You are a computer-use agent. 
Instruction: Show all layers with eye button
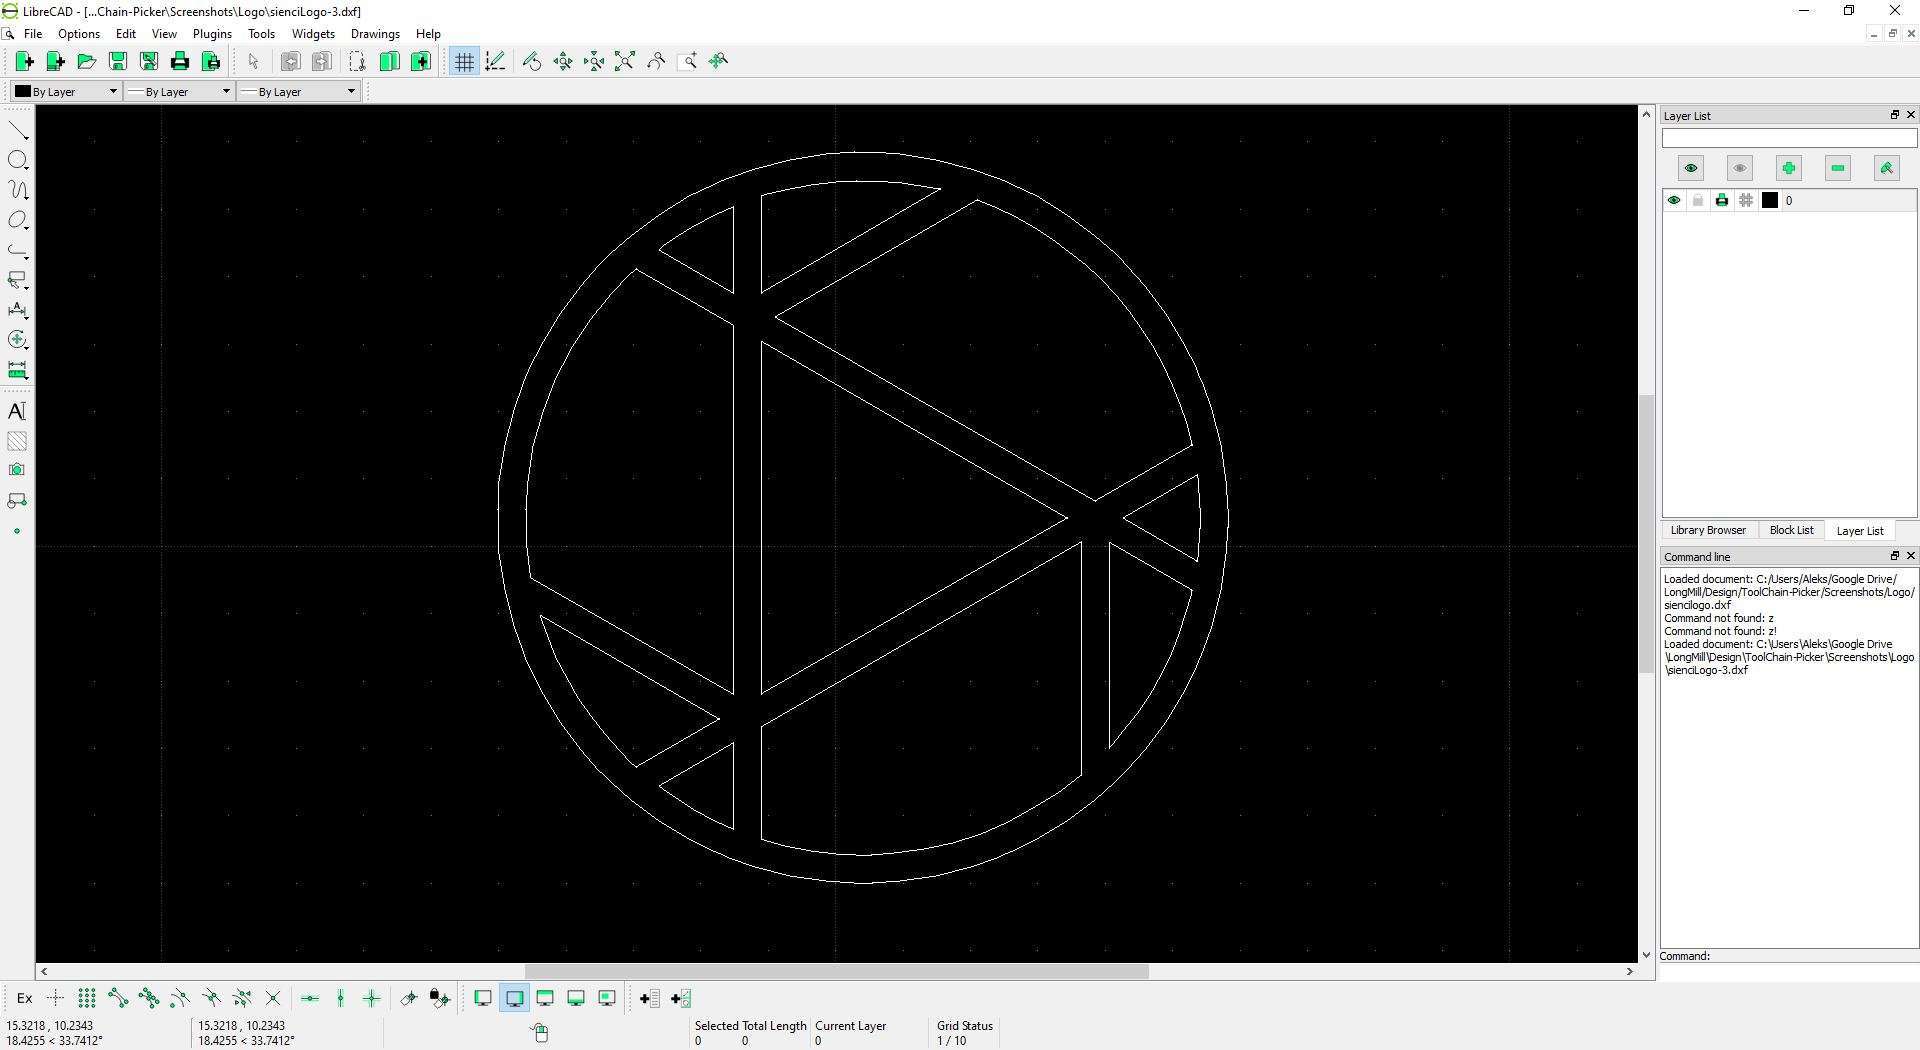pos(1691,168)
